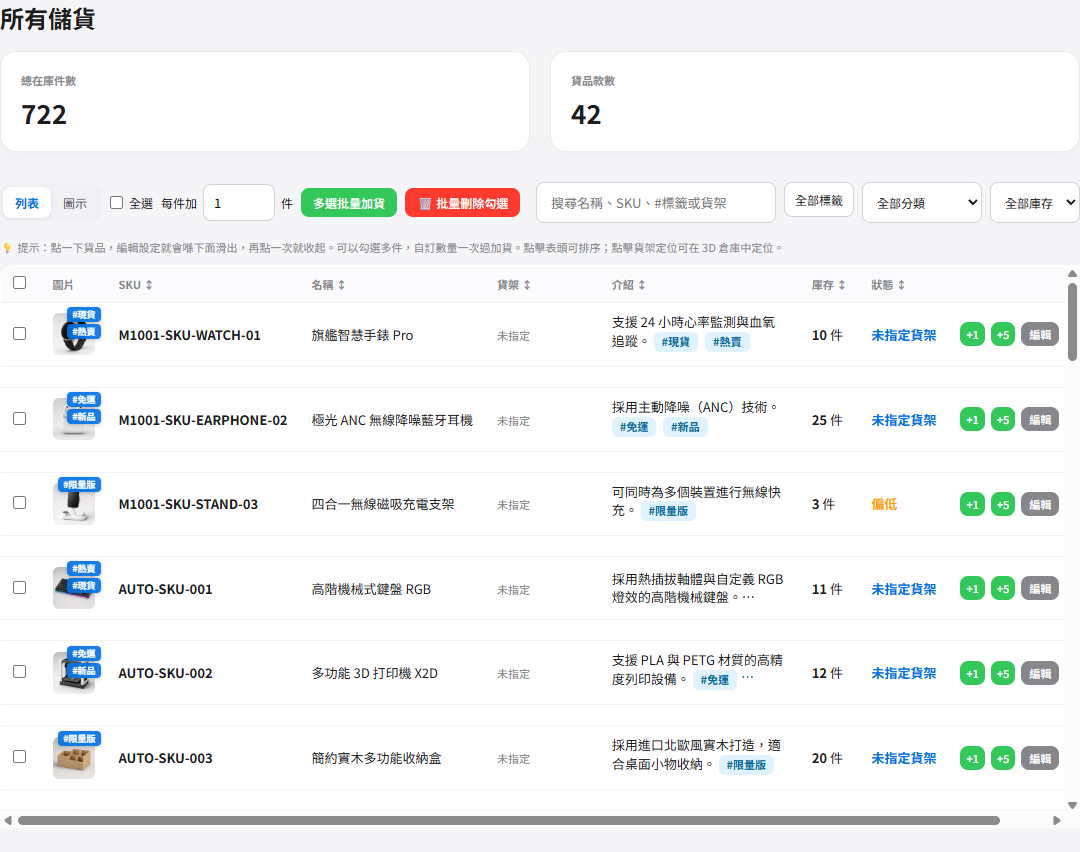1080x852 pixels.
Task: Click 編輯 for M1001-SKU-WATCH-01
Action: tap(1039, 335)
